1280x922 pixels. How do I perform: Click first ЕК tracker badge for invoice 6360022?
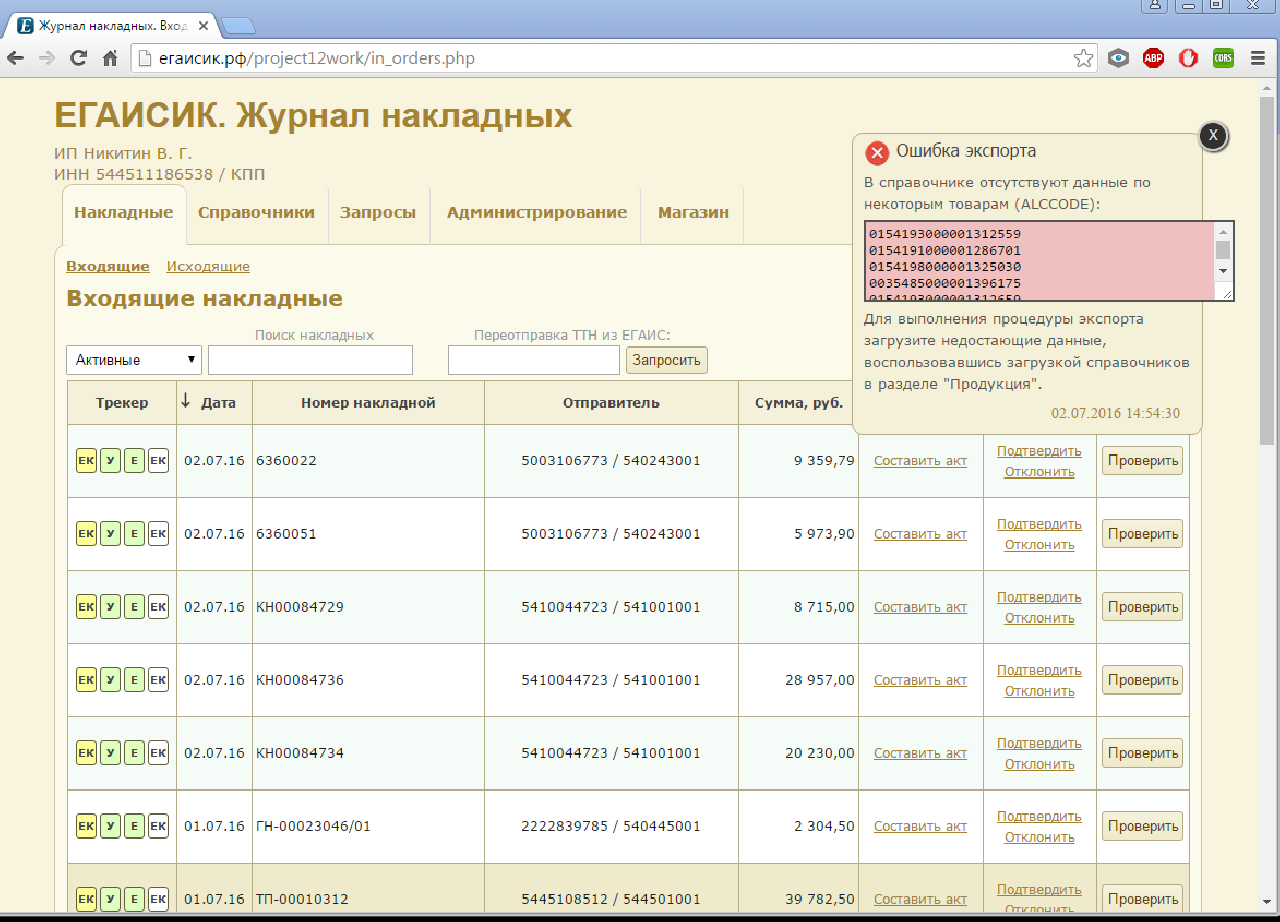86,461
